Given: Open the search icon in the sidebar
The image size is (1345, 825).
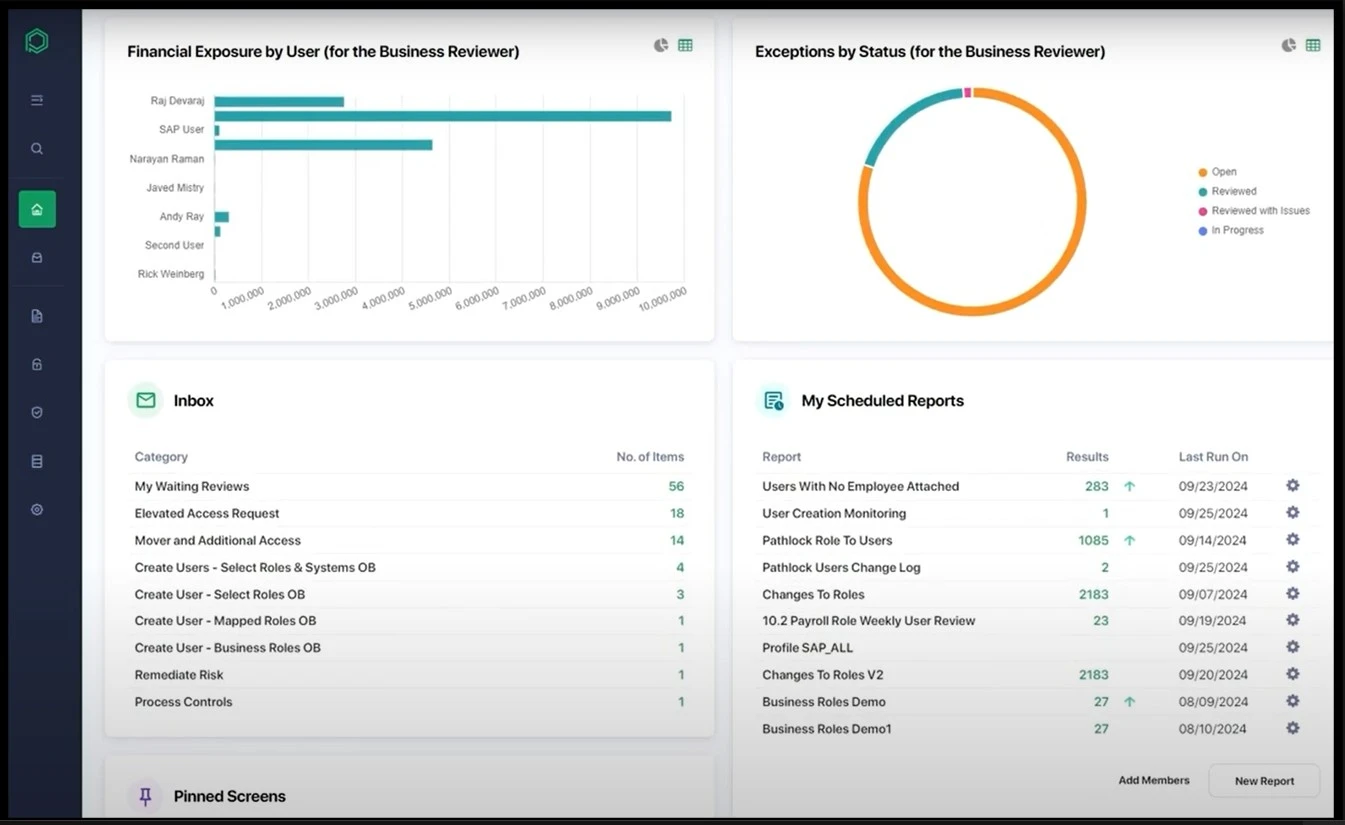Looking at the screenshot, I should (36, 148).
